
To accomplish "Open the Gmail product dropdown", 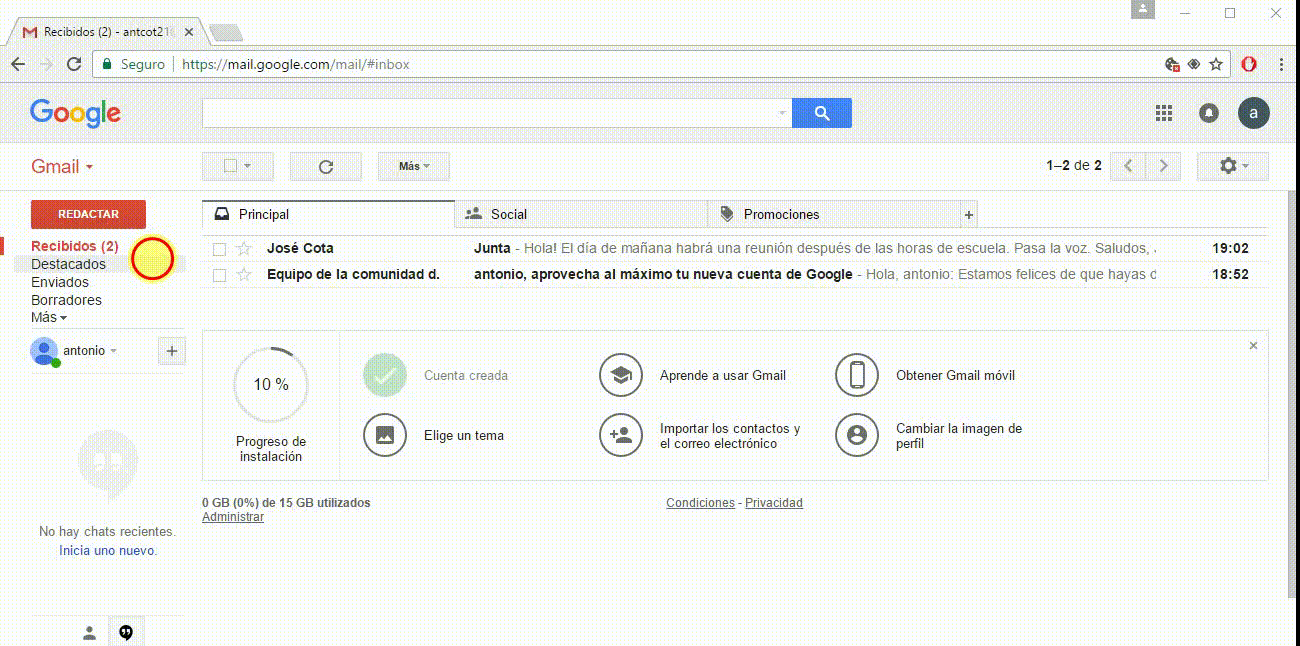I will click(x=62, y=167).
